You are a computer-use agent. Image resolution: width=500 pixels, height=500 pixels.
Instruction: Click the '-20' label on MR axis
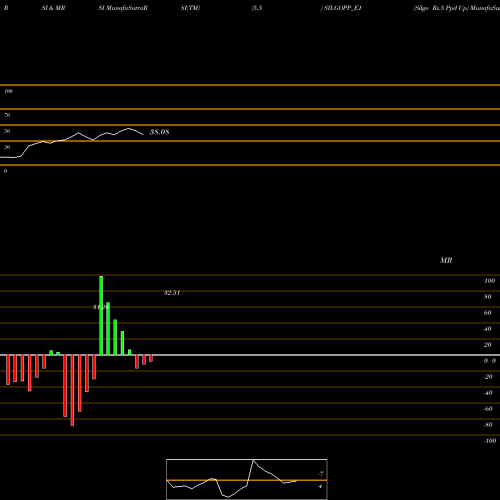(488, 377)
